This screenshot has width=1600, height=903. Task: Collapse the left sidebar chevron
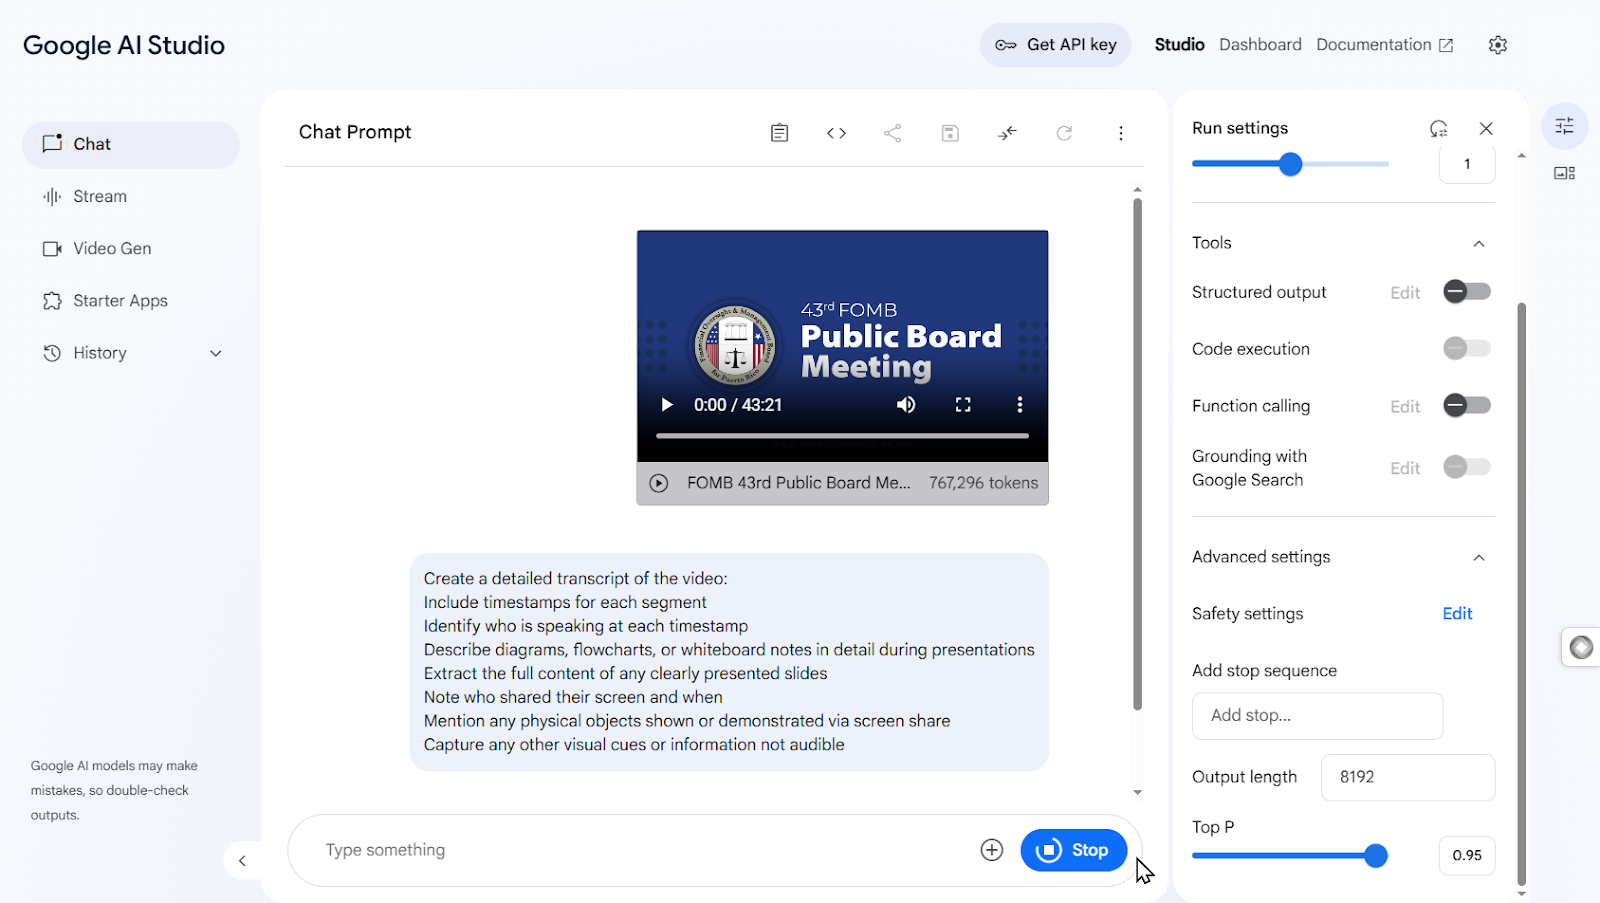(x=242, y=860)
